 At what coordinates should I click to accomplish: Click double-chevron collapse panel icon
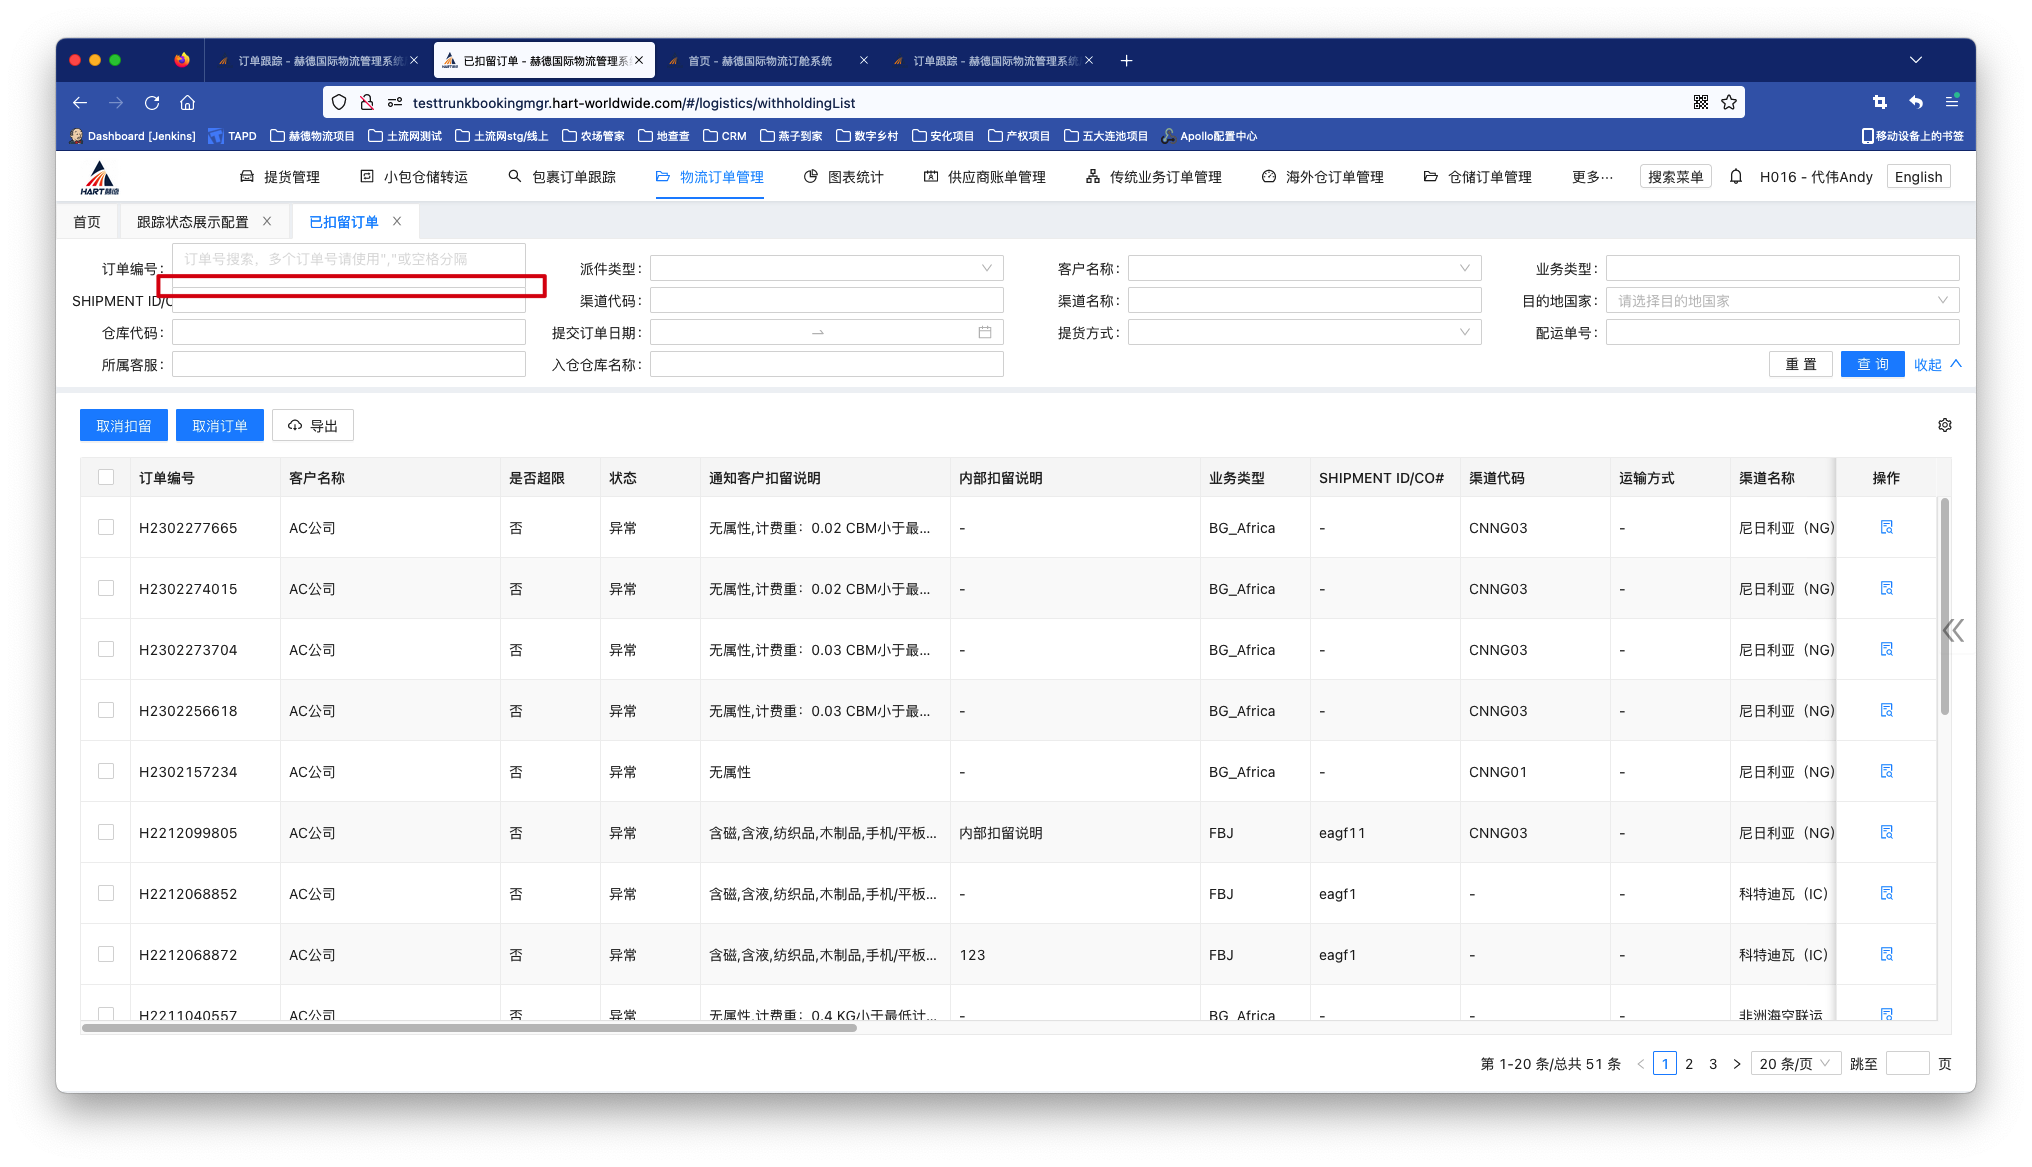point(1953,630)
